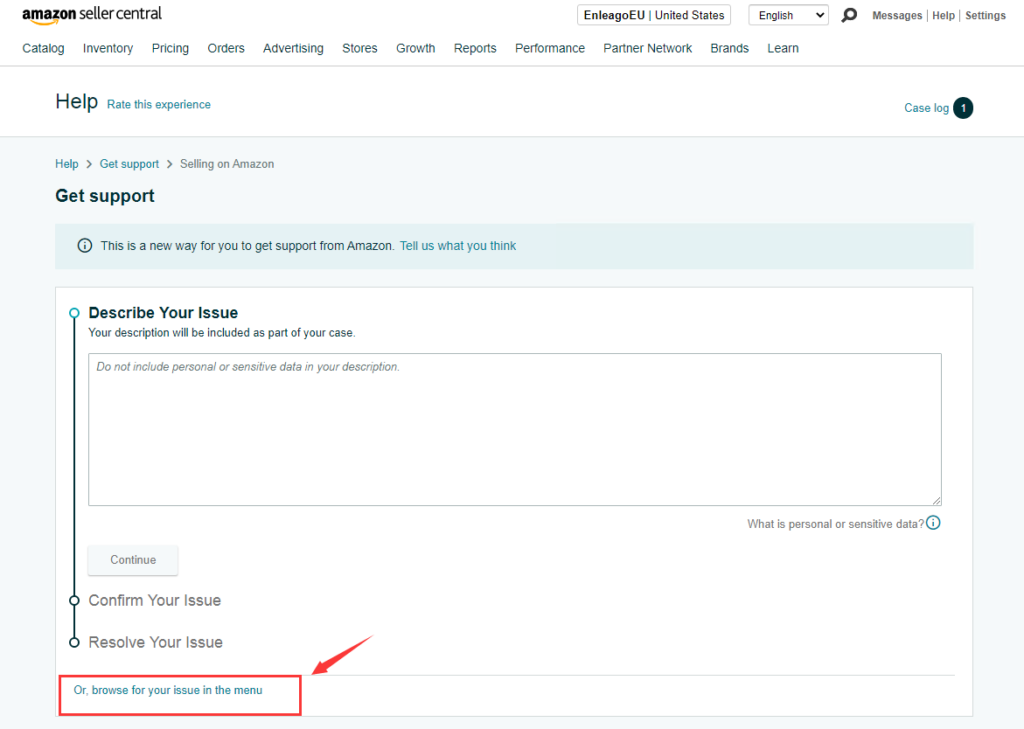This screenshot has width=1024, height=729.
Task: Open the English language dropdown
Action: pos(788,15)
